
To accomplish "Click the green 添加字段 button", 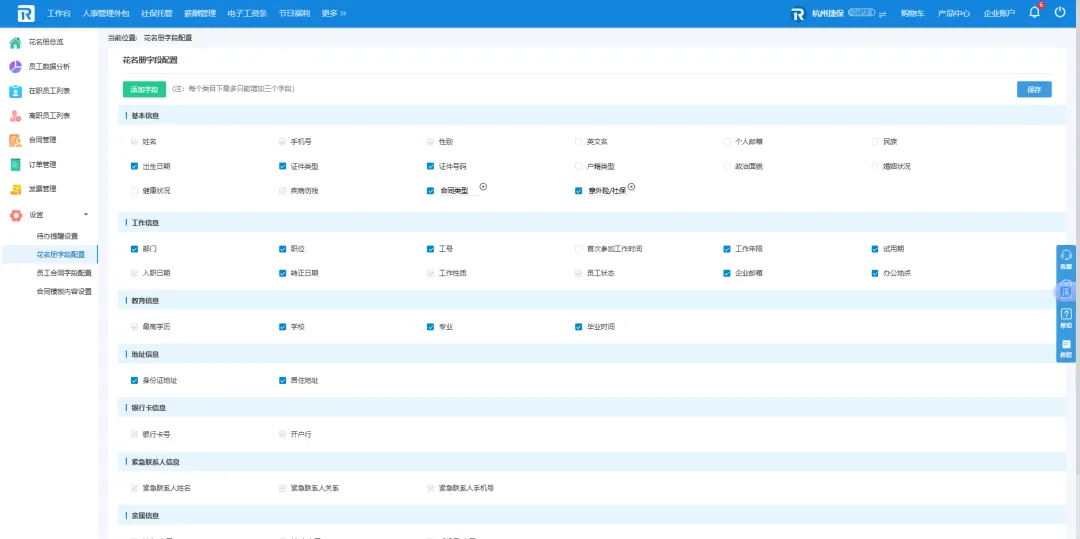I will click(x=145, y=89).
